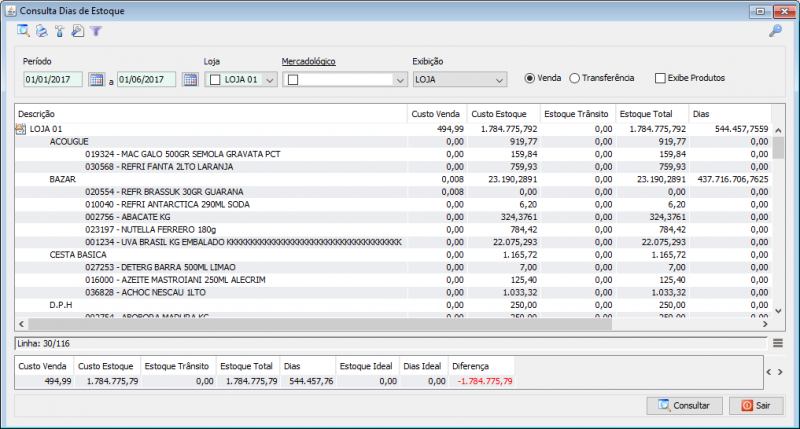Select row 019324 - MAC GALO 500GR SEMOLA
This screenshot has width=800, height=429.
[x=393, y=154]
